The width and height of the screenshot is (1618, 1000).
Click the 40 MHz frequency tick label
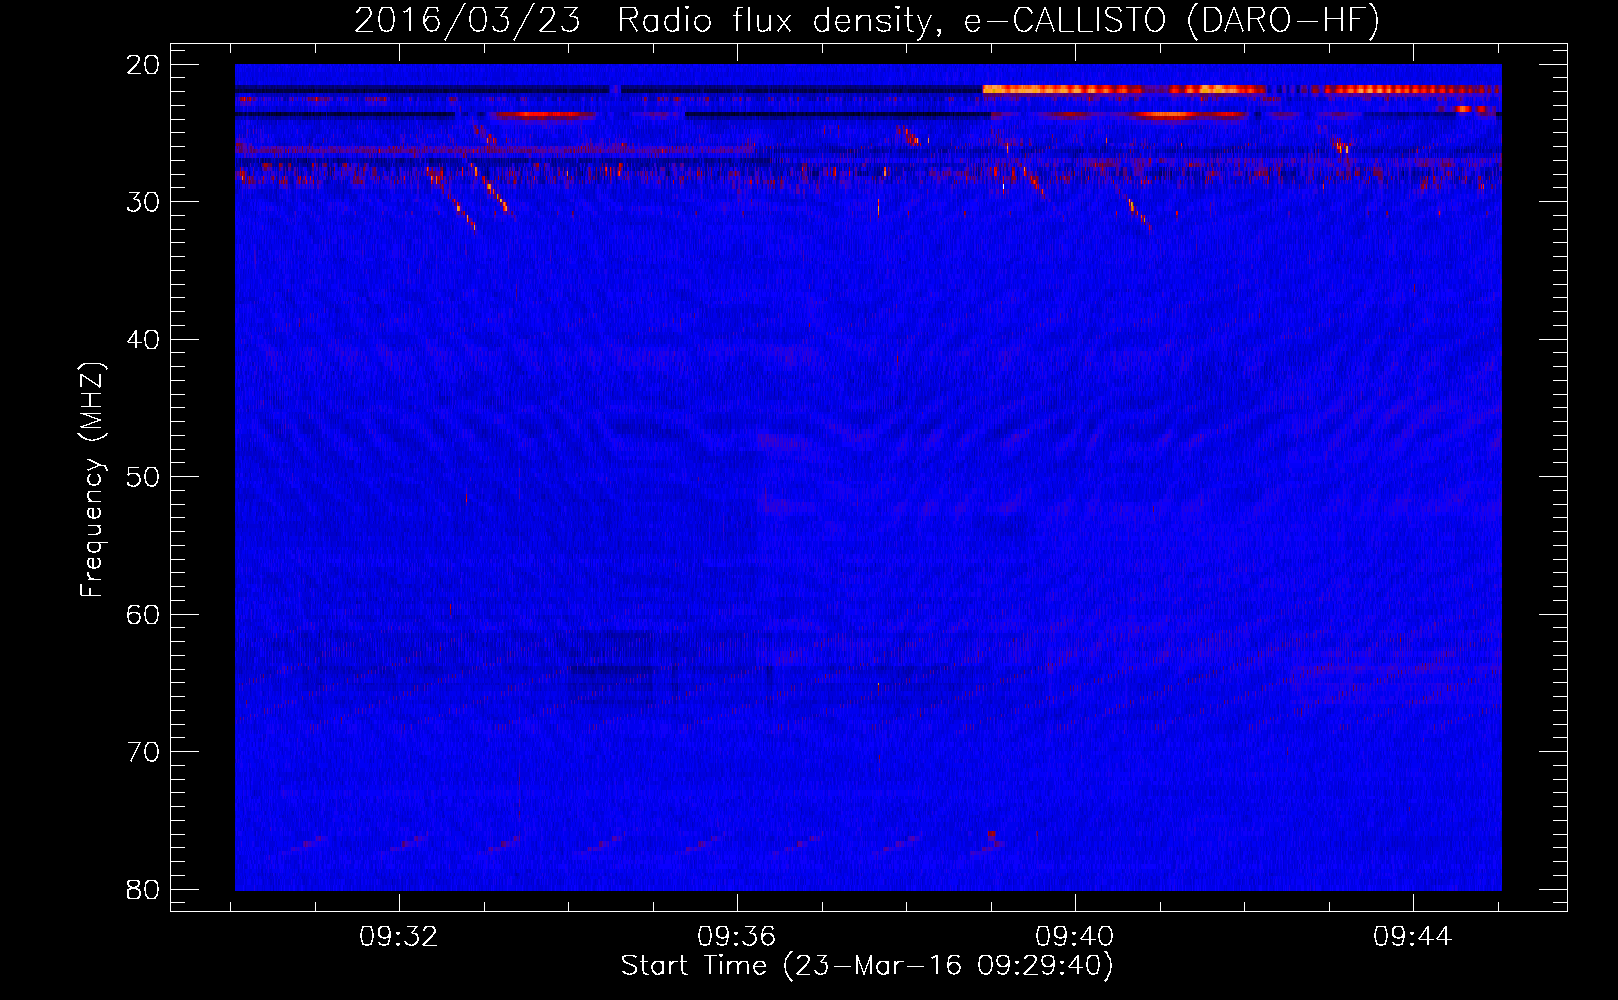coord(143,340)
